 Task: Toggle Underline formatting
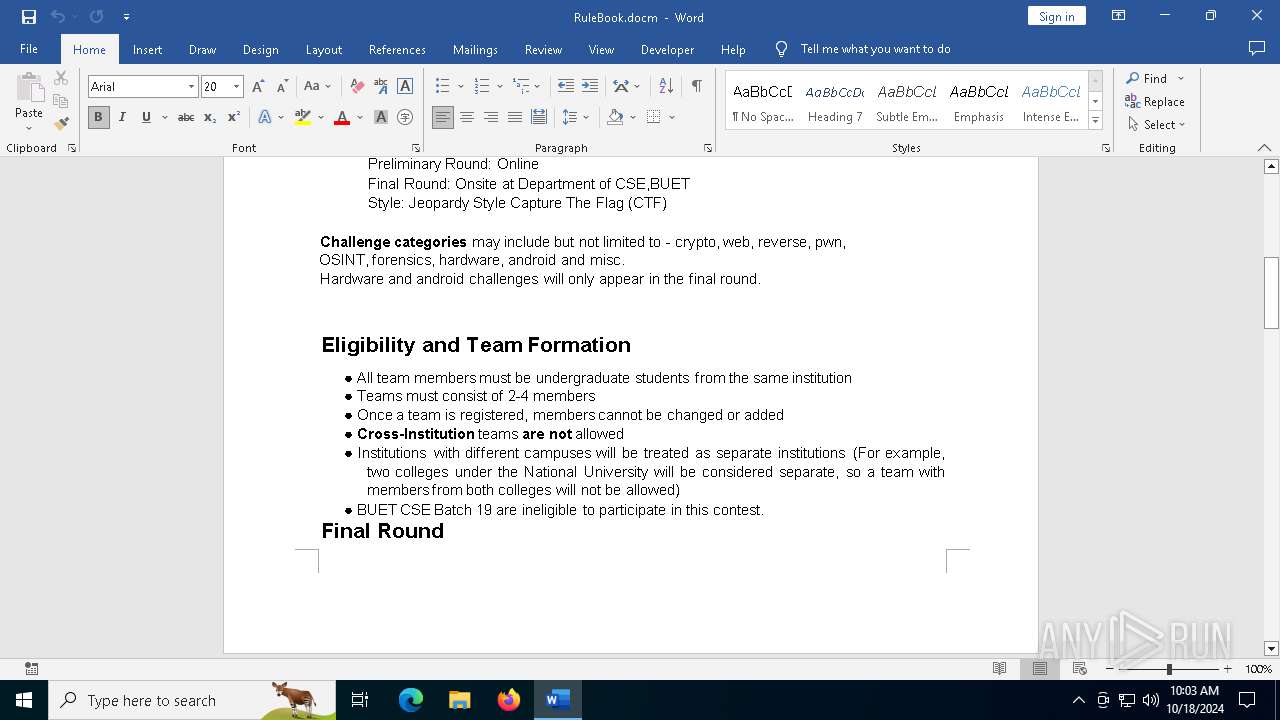point(146,117)
